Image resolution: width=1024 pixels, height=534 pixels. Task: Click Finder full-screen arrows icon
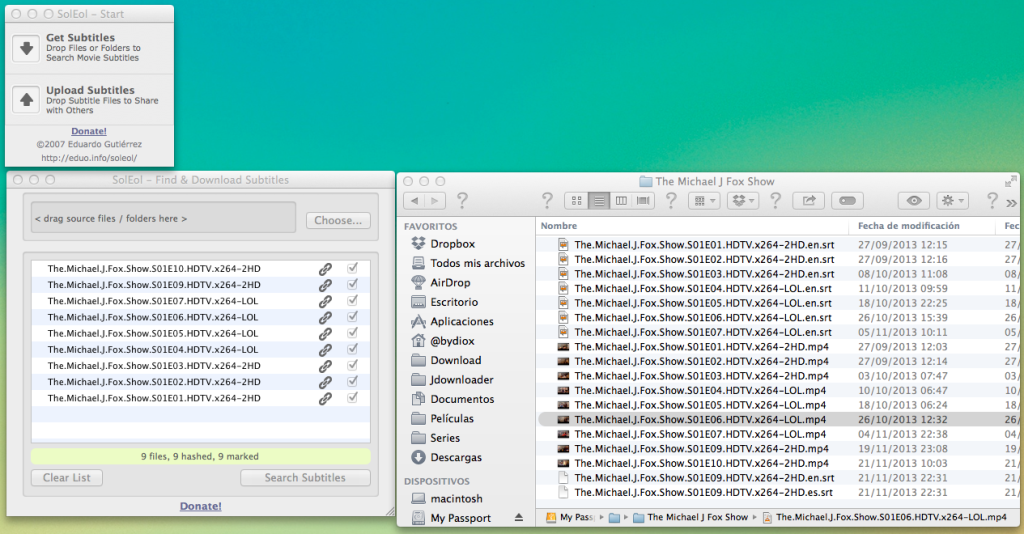(1011, 181)
